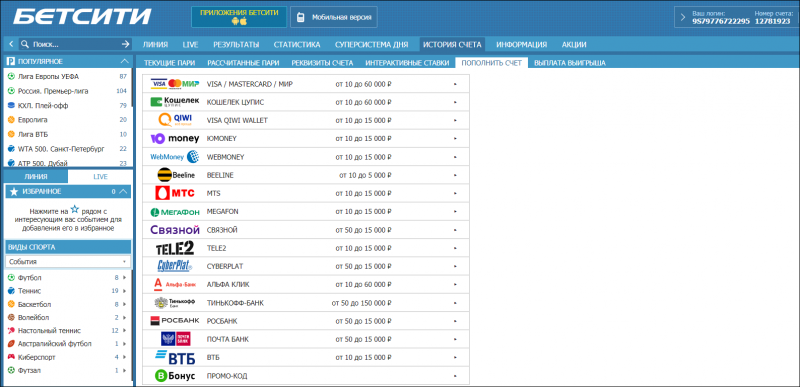Click ПРИЛОЖЕНИЯ БЕТСИТИ button
Image resolution: width=800 pixels, height=387 pixels.
tap(239, 17)
